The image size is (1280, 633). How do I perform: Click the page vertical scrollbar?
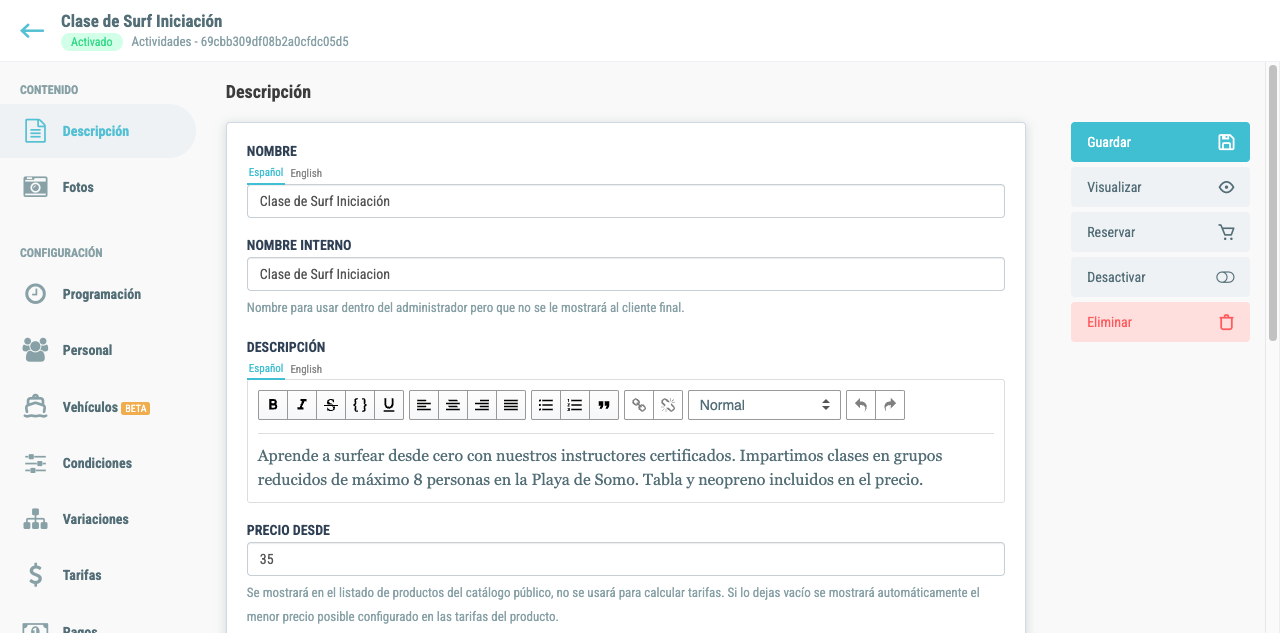tap(1273, 204)
